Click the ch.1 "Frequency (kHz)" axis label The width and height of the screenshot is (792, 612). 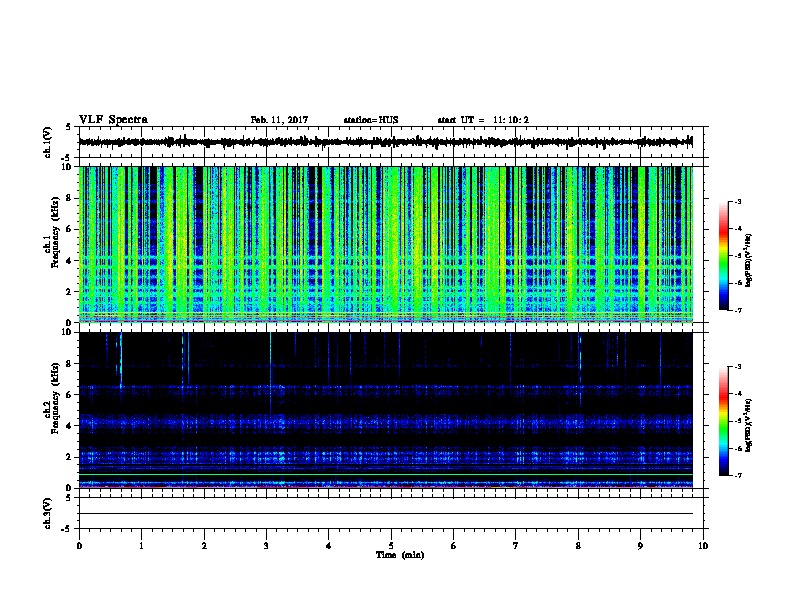pyautogui.click(x=55, y=233)
